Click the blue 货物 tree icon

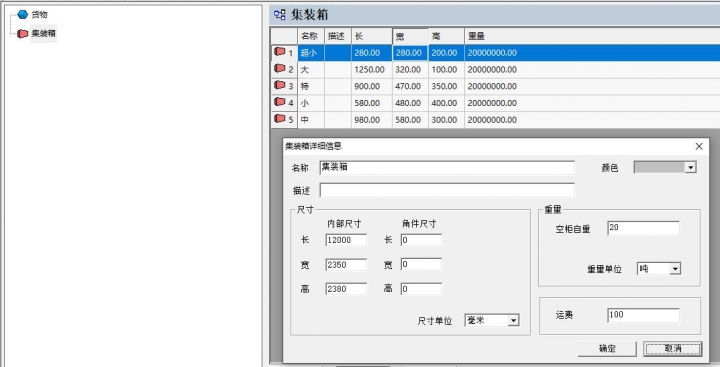coord(22,15)
